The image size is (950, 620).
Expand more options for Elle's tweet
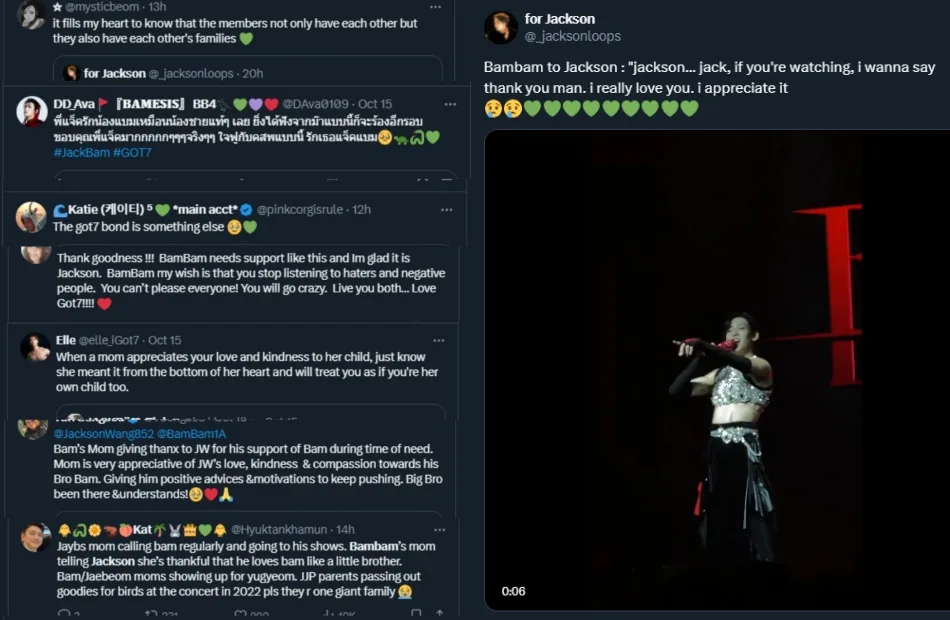434,340
